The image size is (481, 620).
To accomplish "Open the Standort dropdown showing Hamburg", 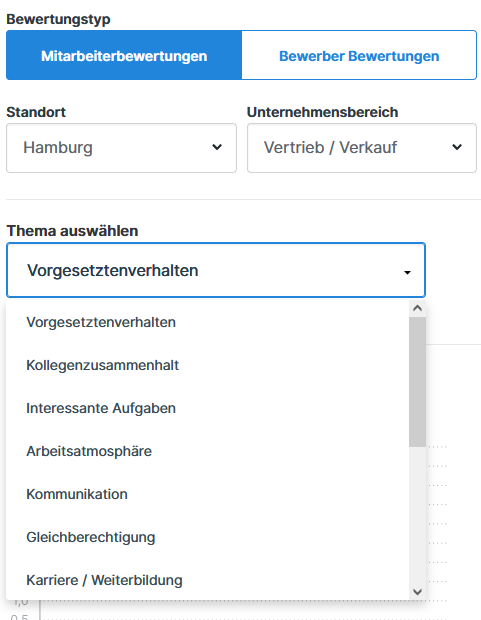I will [x=121, y=148].
